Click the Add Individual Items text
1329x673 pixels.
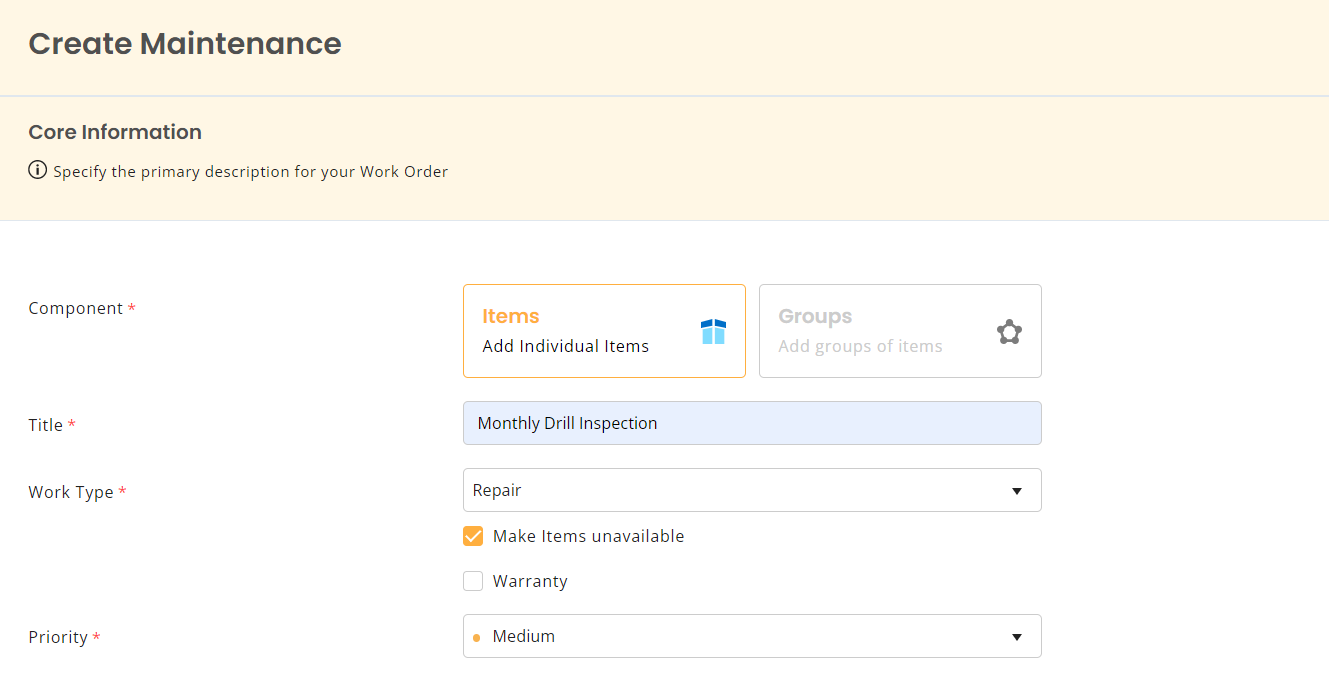(x=565, y=346)
